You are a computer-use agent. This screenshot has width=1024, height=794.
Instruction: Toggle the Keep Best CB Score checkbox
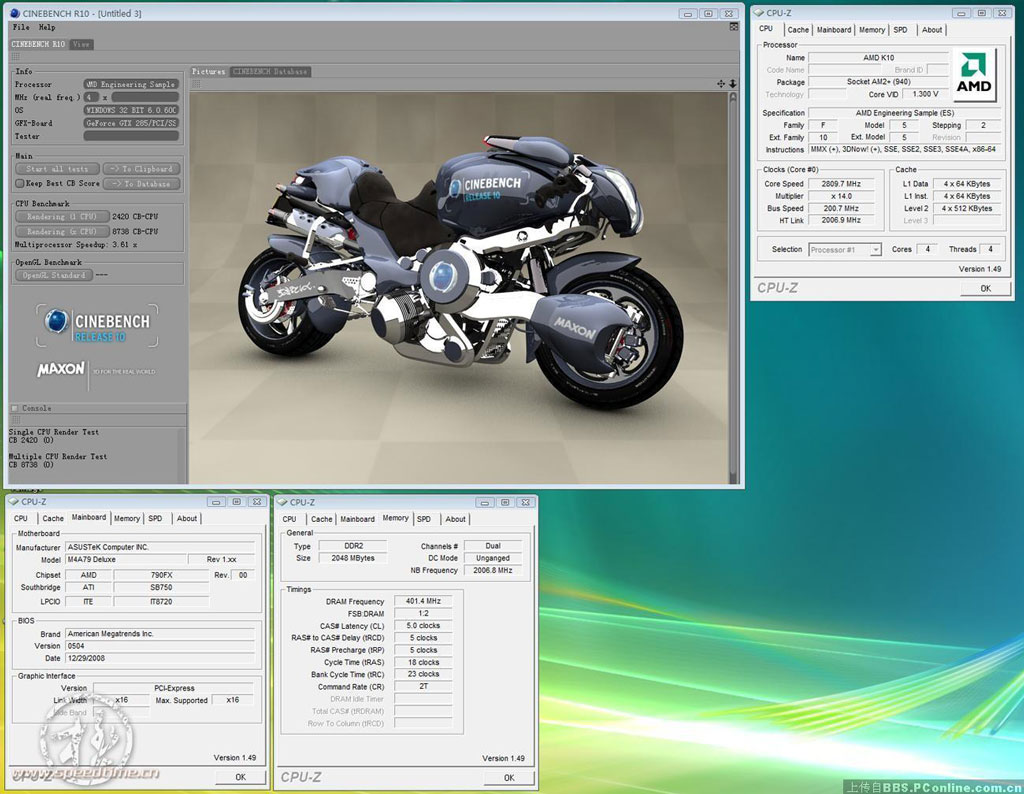(19, 184)
